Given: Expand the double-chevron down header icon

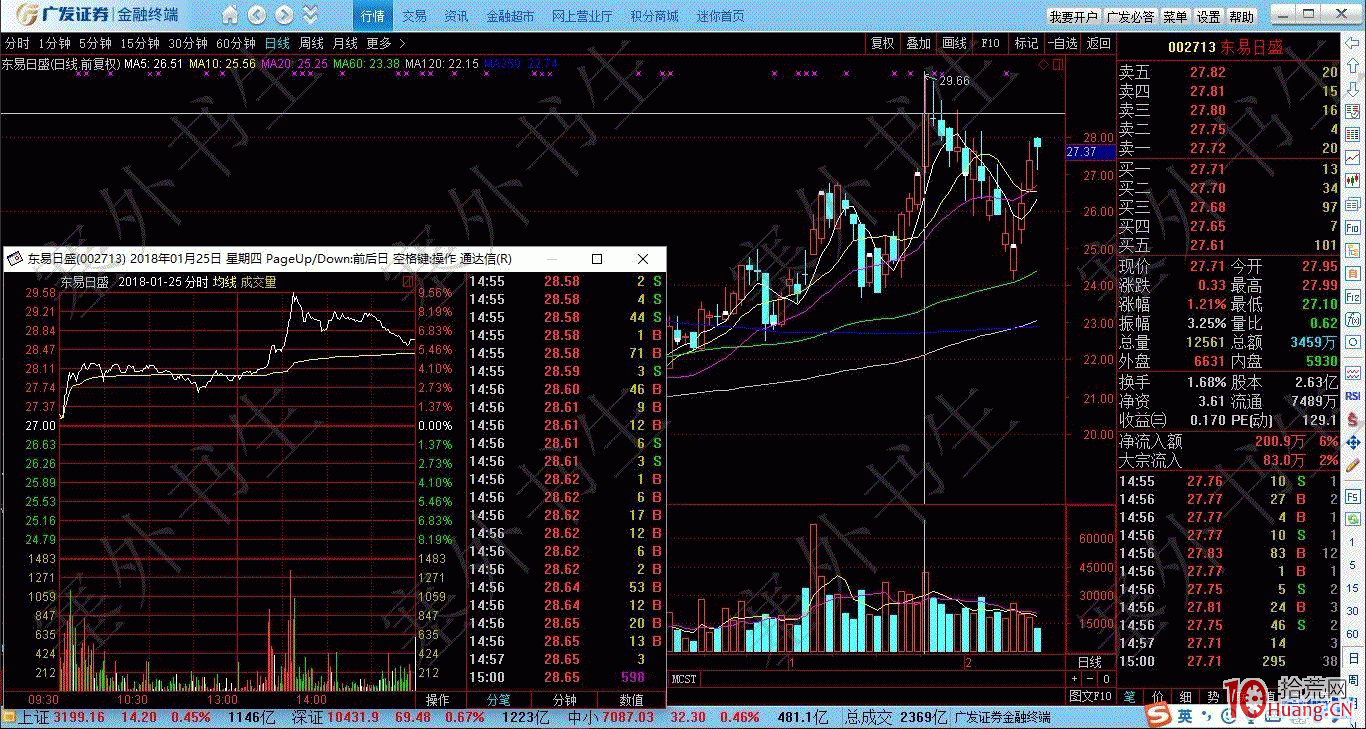Looking at the screenshot, I should coord(311,15).
